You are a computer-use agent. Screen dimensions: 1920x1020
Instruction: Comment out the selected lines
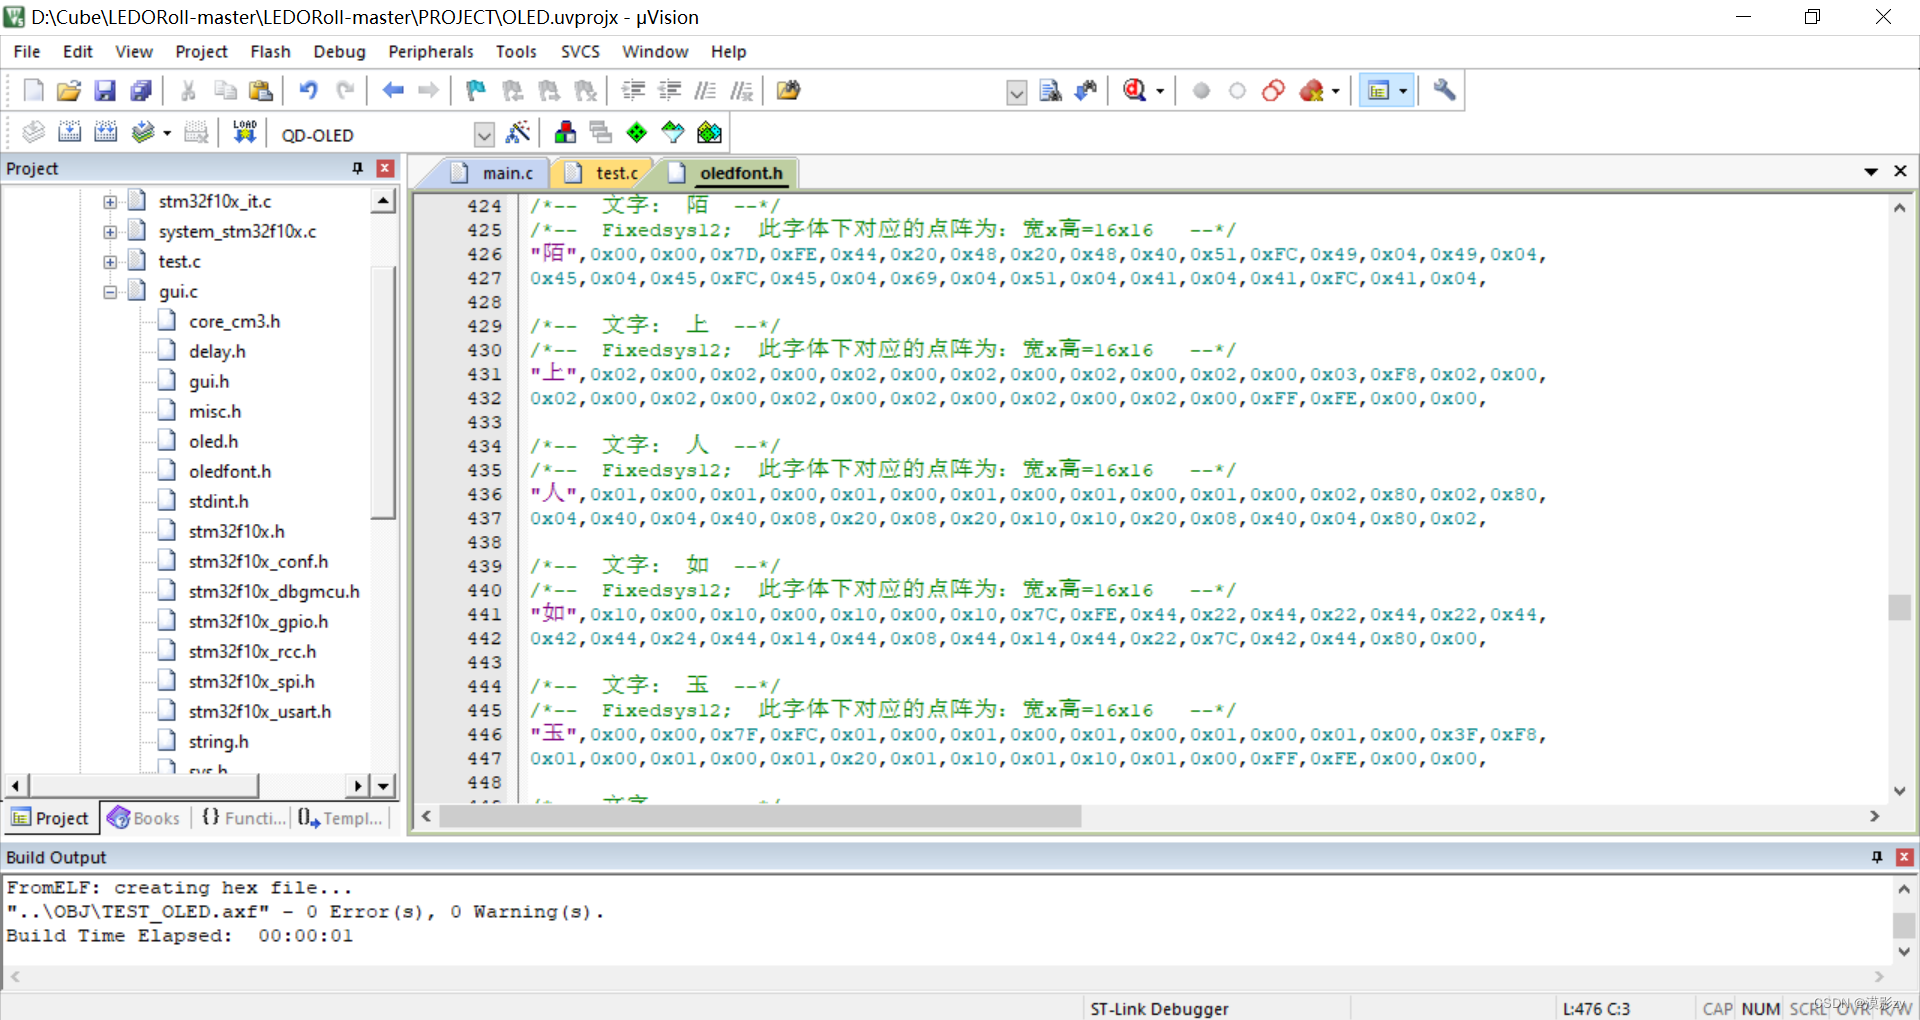(x=705, y=91)
